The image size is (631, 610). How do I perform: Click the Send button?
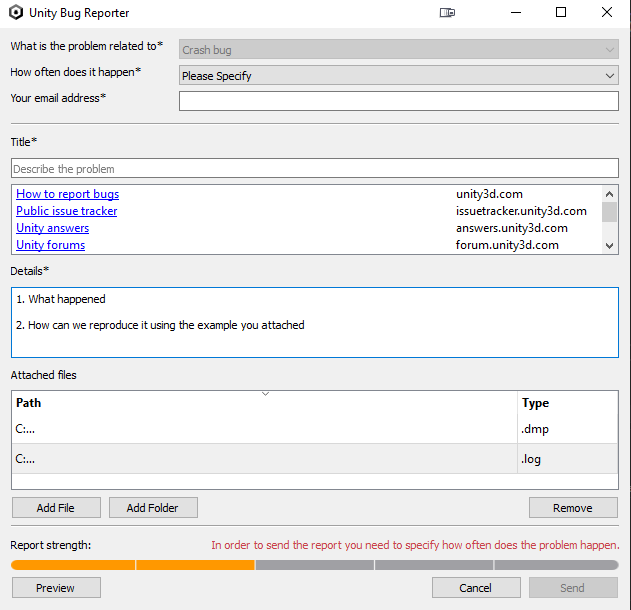coord(573,588)
